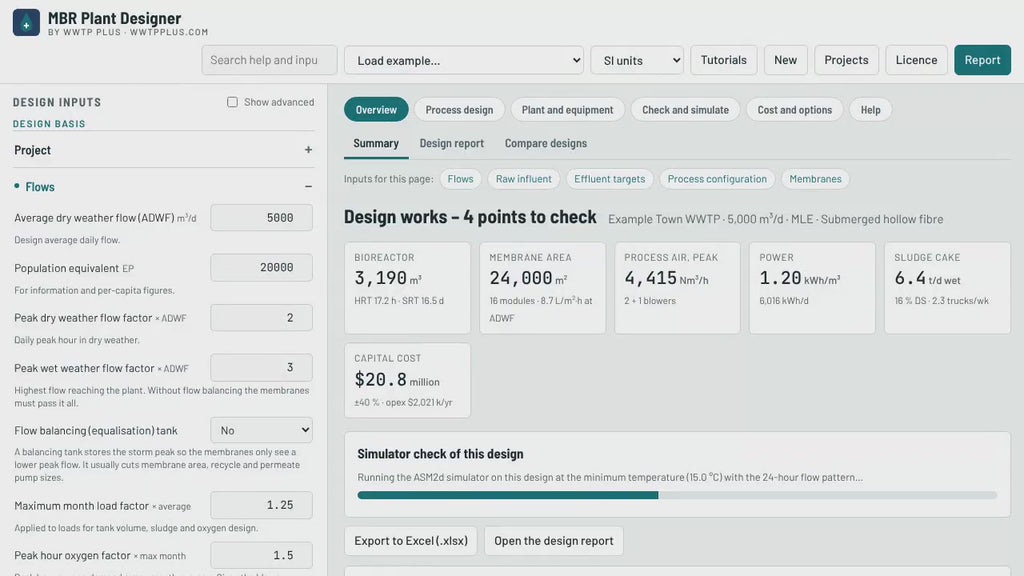Edit the Peak hour oxygen factor field

click(x=261, y=555)
